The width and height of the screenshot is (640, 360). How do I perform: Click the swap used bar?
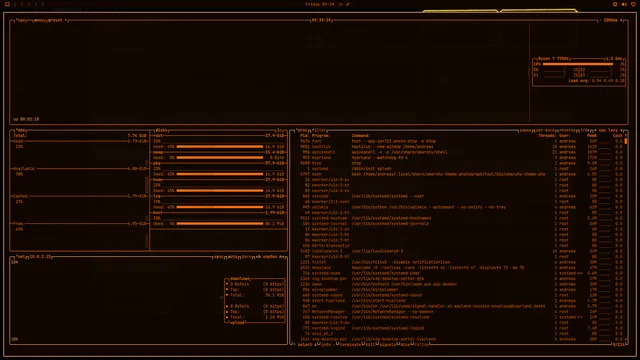point(220,158)
